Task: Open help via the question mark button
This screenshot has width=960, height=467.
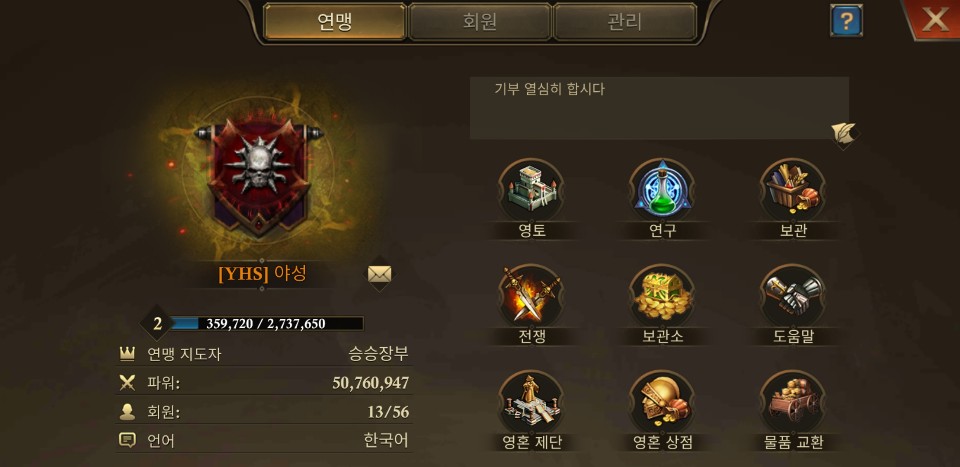Action: 846,21
